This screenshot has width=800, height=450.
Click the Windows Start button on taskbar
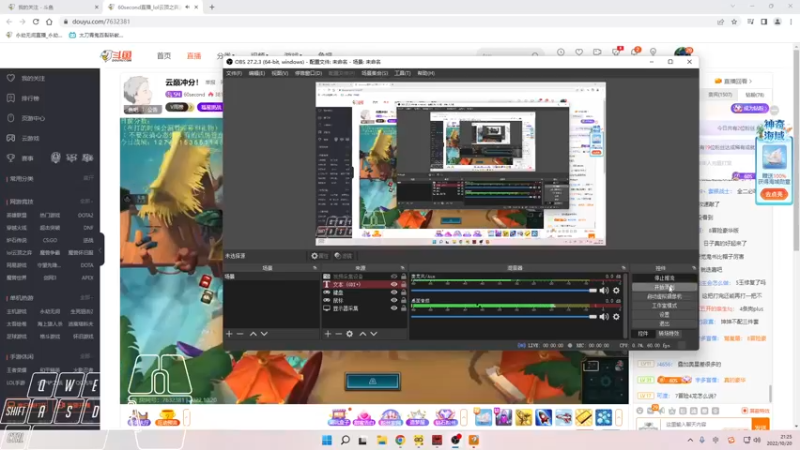point(327,440)
